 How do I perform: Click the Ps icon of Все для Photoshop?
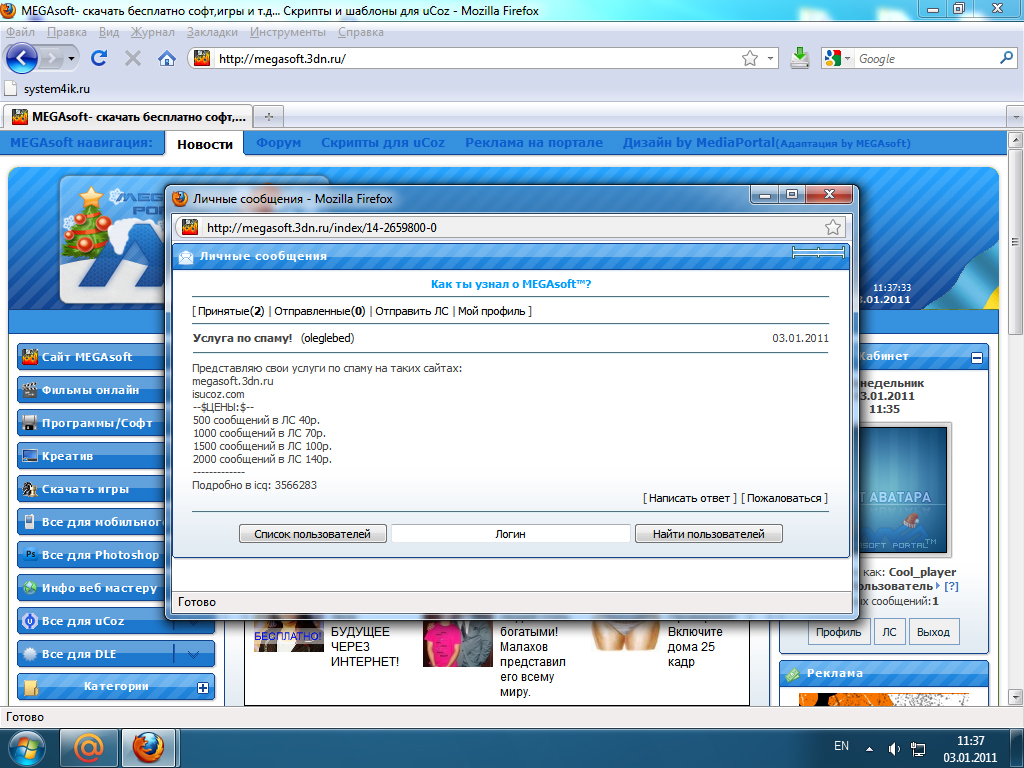[30, 554]
